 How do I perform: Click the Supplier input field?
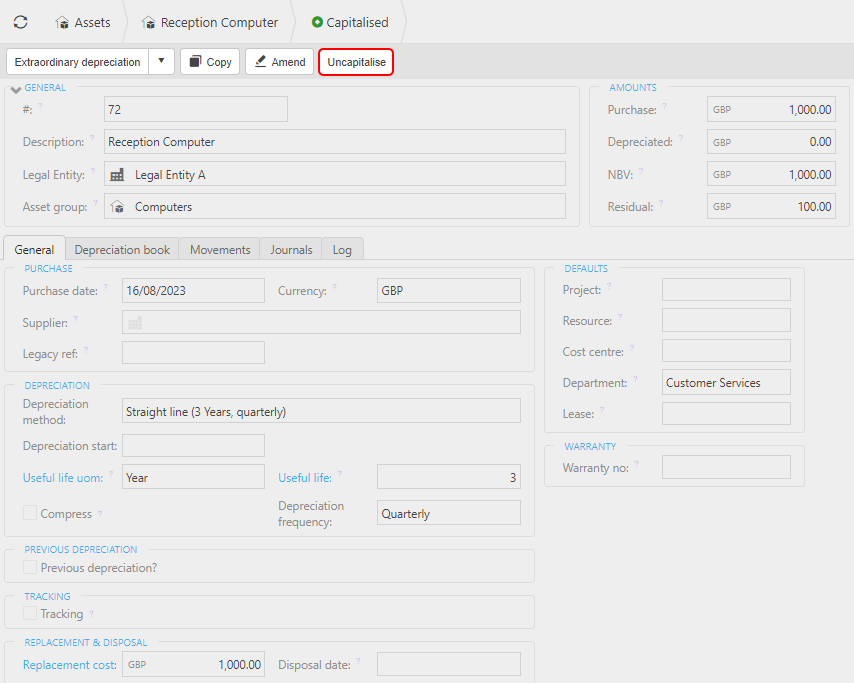coord(321,322)
